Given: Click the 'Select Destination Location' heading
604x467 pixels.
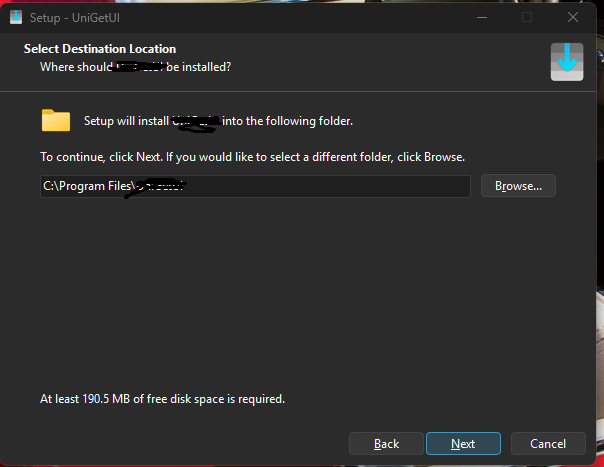Looking at the screenshot, I should coord(100,49).
